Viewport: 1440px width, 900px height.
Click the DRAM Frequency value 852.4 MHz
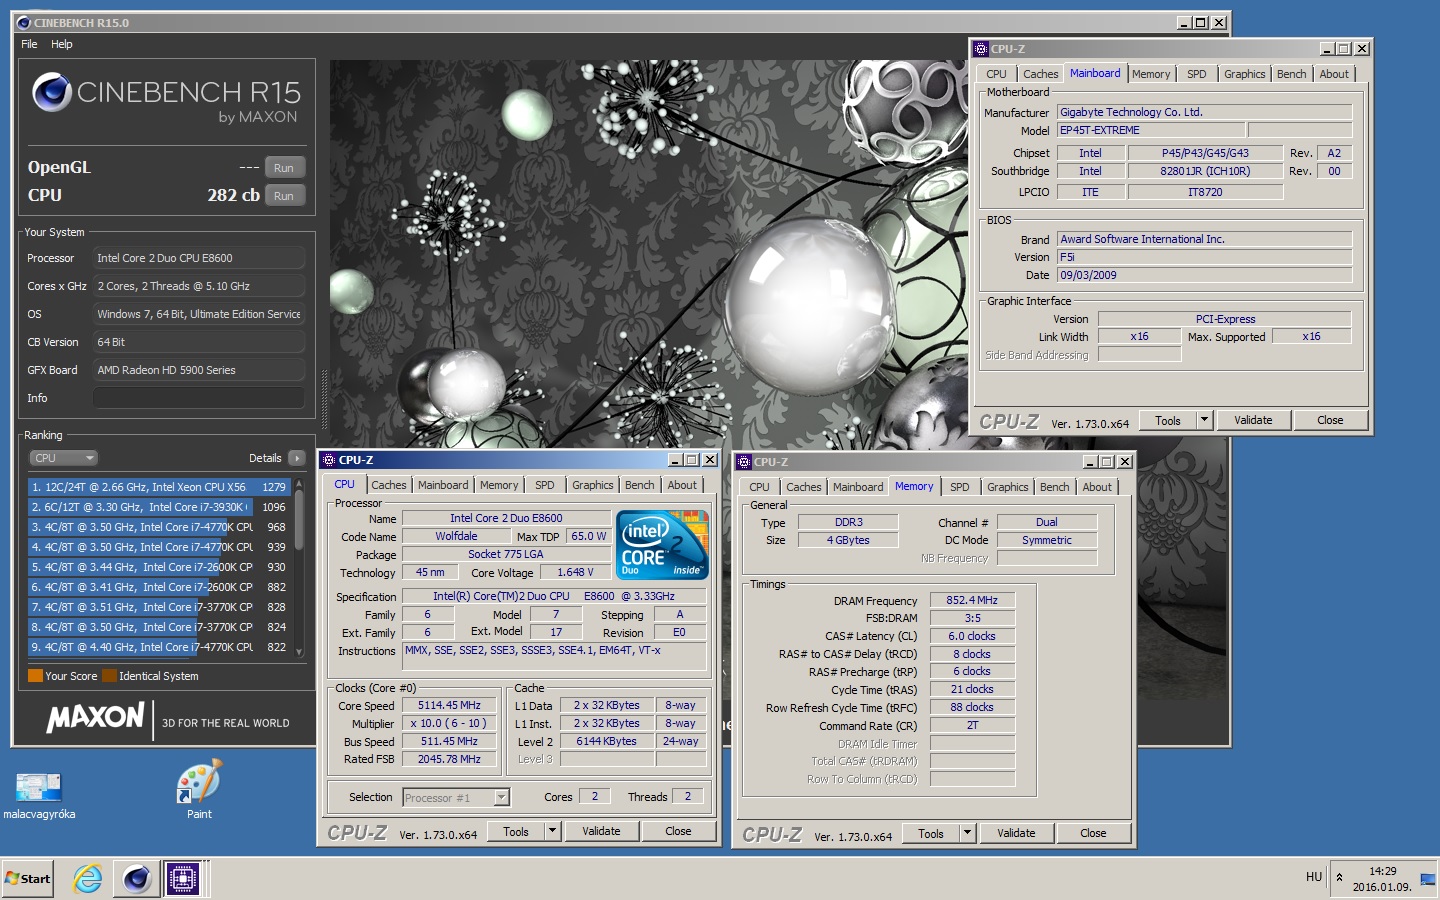(972, 600)
